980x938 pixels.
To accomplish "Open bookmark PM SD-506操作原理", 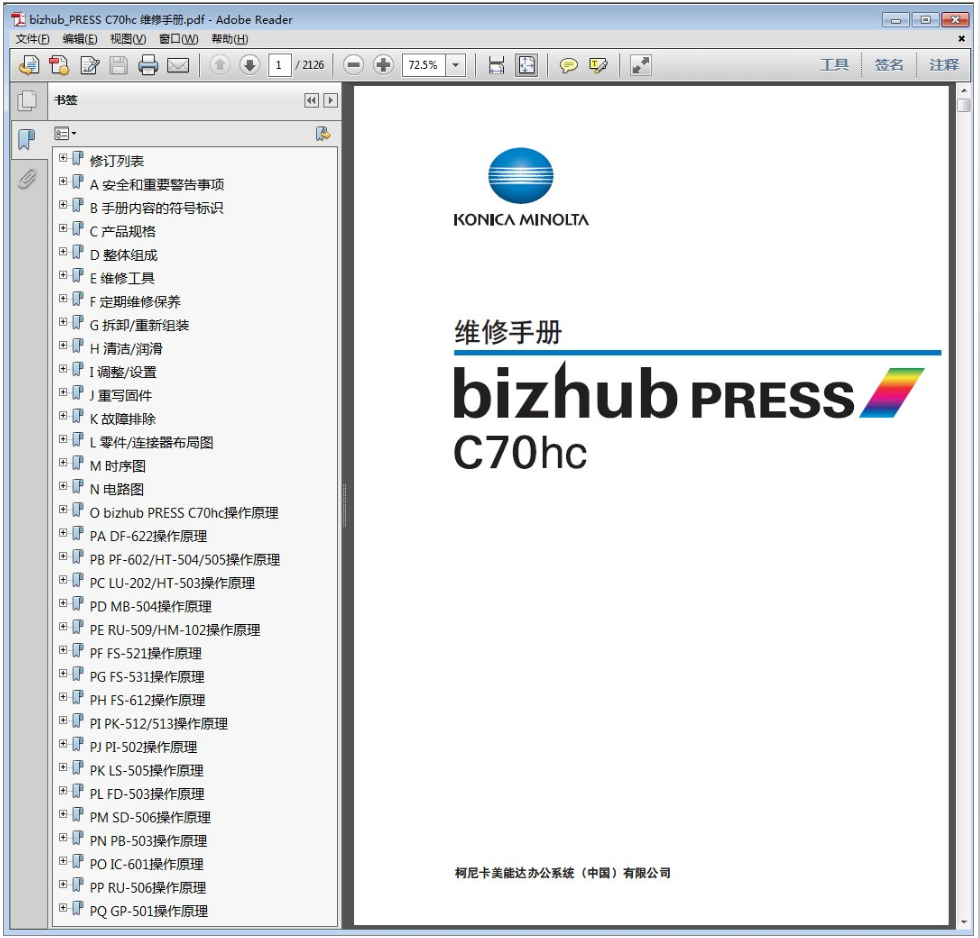I will pos(150,817).
